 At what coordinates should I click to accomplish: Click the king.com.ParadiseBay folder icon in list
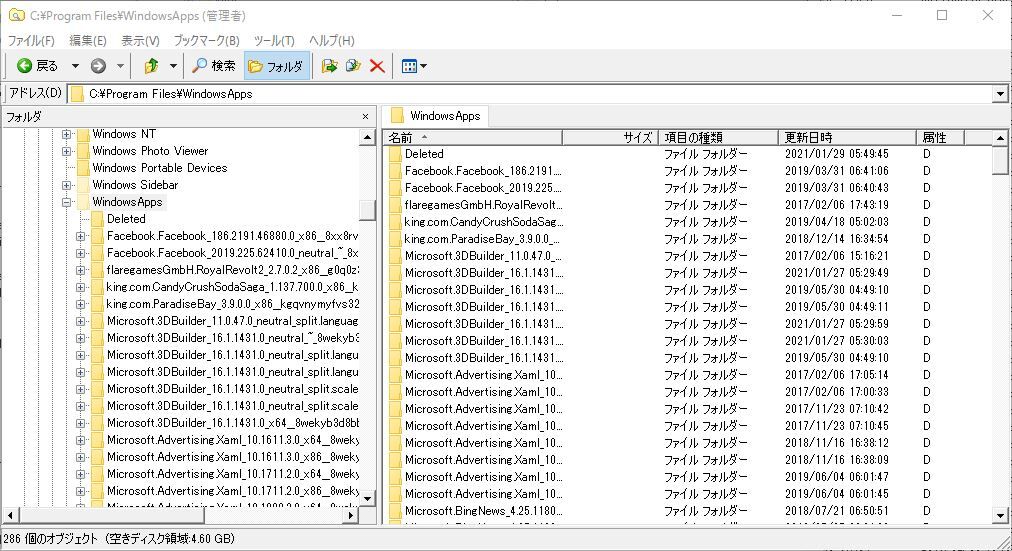[x=395, y=239]
